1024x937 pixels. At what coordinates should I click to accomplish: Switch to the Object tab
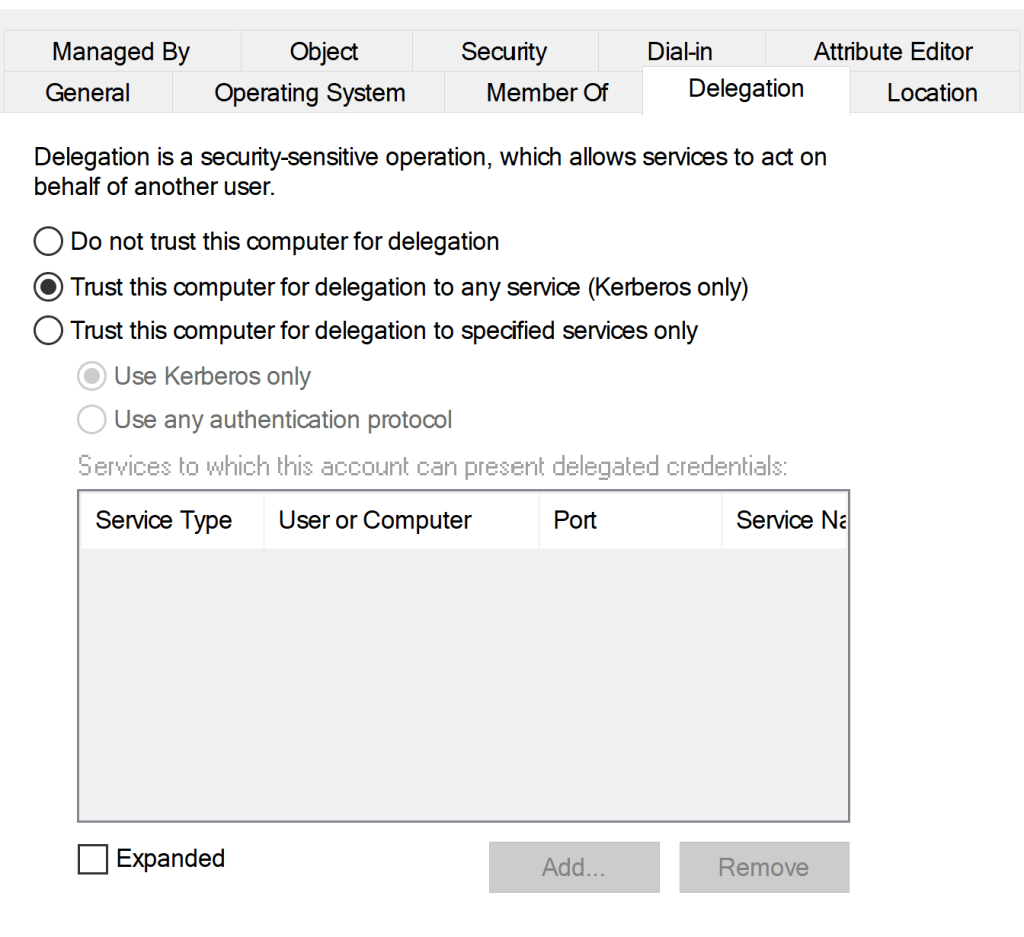[x=324, y=52]
